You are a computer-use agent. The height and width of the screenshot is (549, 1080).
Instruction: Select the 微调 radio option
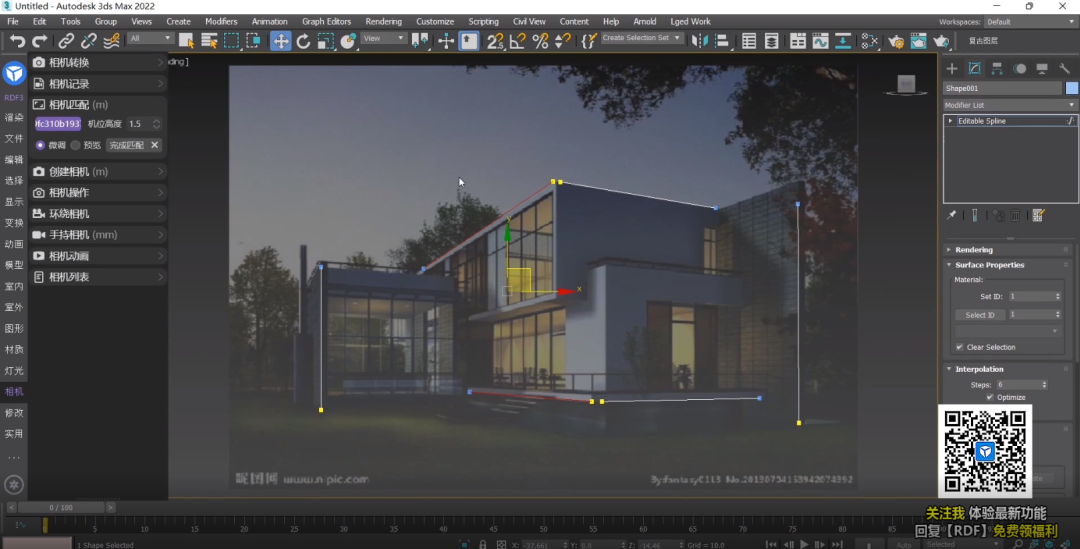tap(40, 145)
